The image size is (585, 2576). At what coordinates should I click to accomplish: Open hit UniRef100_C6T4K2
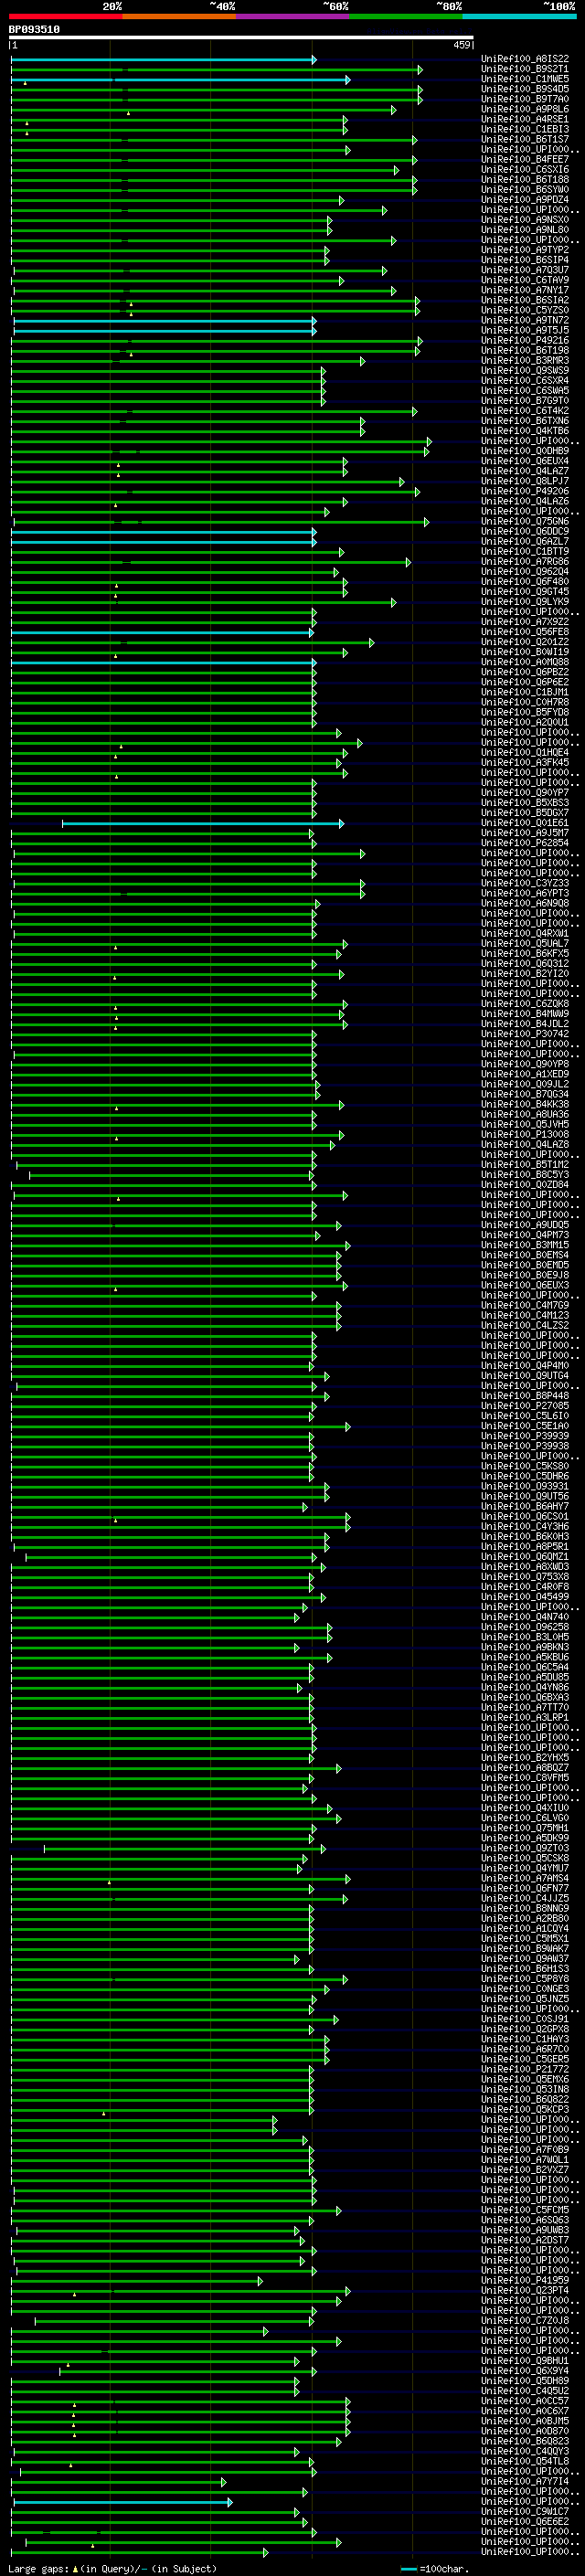tap(525, 410)
